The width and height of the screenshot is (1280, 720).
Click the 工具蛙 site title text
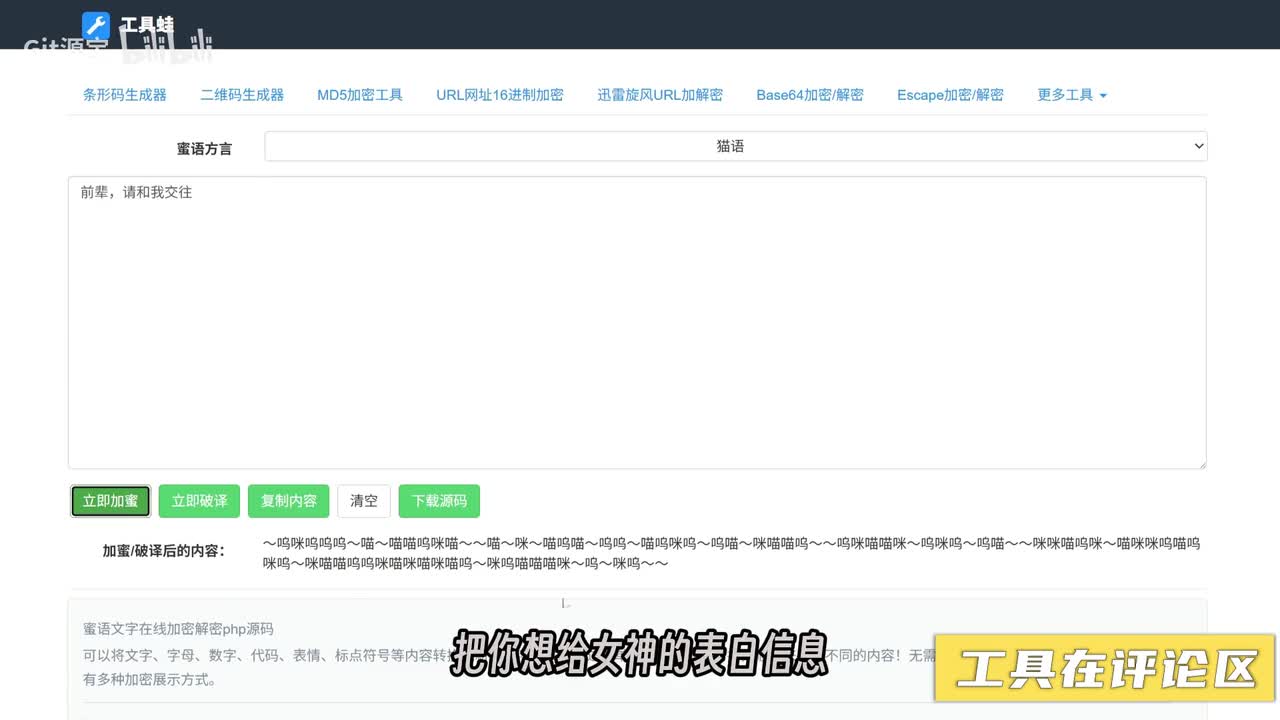(x=148, y=24)
